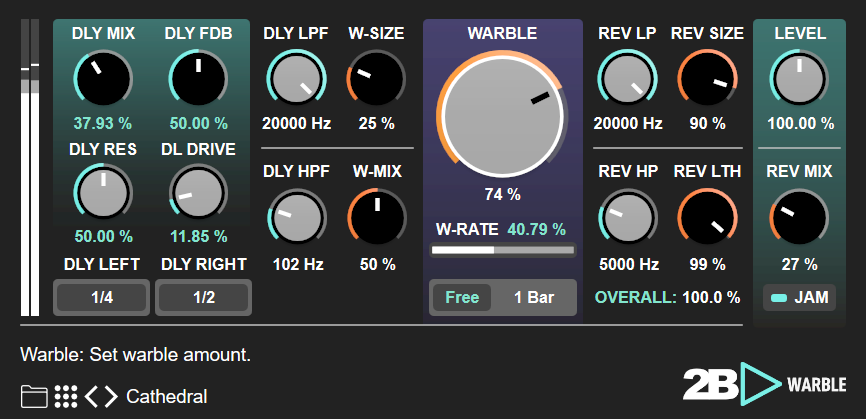866x419 pixels.
Task: Click the 20000 Hz DLY LPF value
Action: (x=297, y=123)
